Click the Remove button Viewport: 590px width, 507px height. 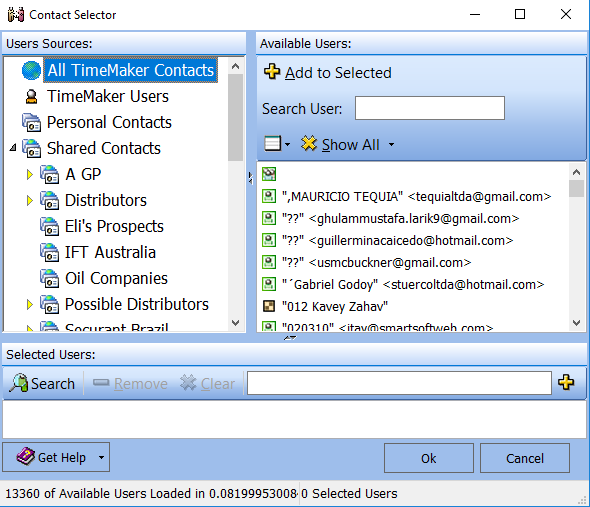coord(130,384)
